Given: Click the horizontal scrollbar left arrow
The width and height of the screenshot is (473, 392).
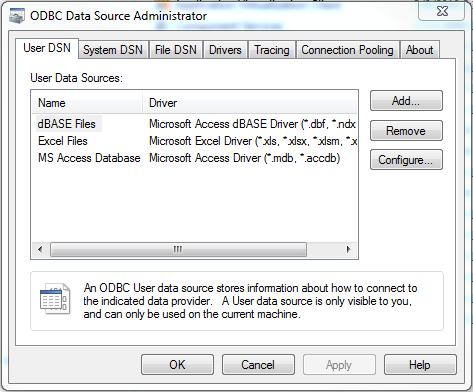Looking at the screenshot, I should point(40,249).
